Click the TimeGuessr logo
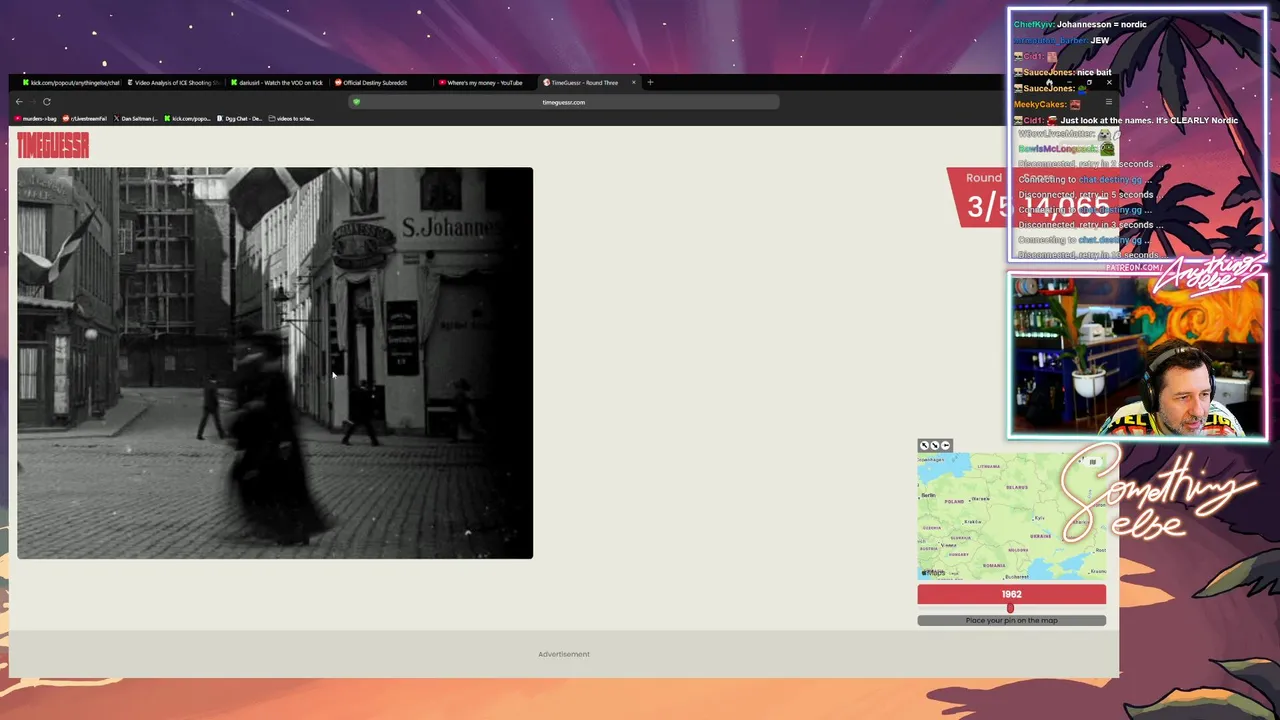The height and width of the screenshot is (720, 1280). click(53, 146)
